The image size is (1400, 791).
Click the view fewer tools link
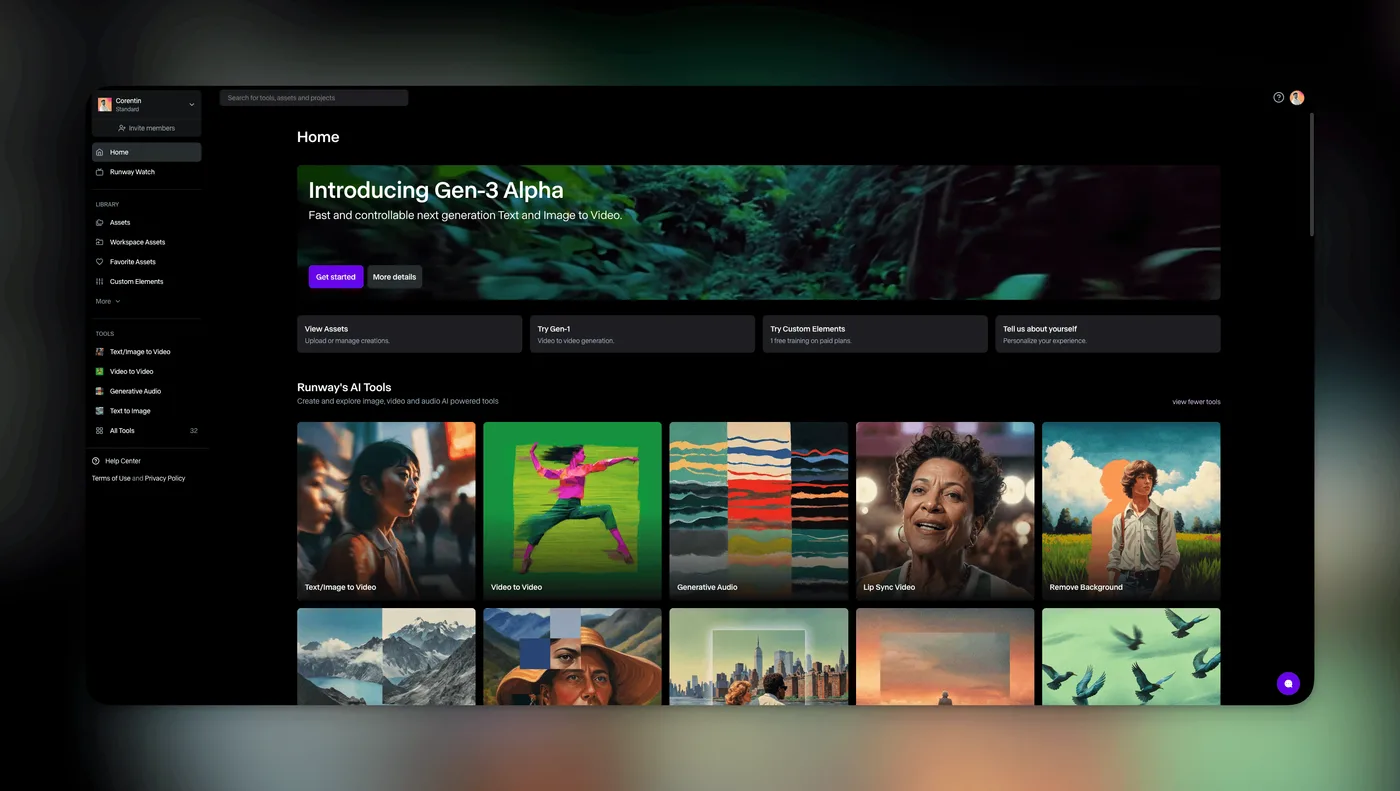(x=1196, y=402)
